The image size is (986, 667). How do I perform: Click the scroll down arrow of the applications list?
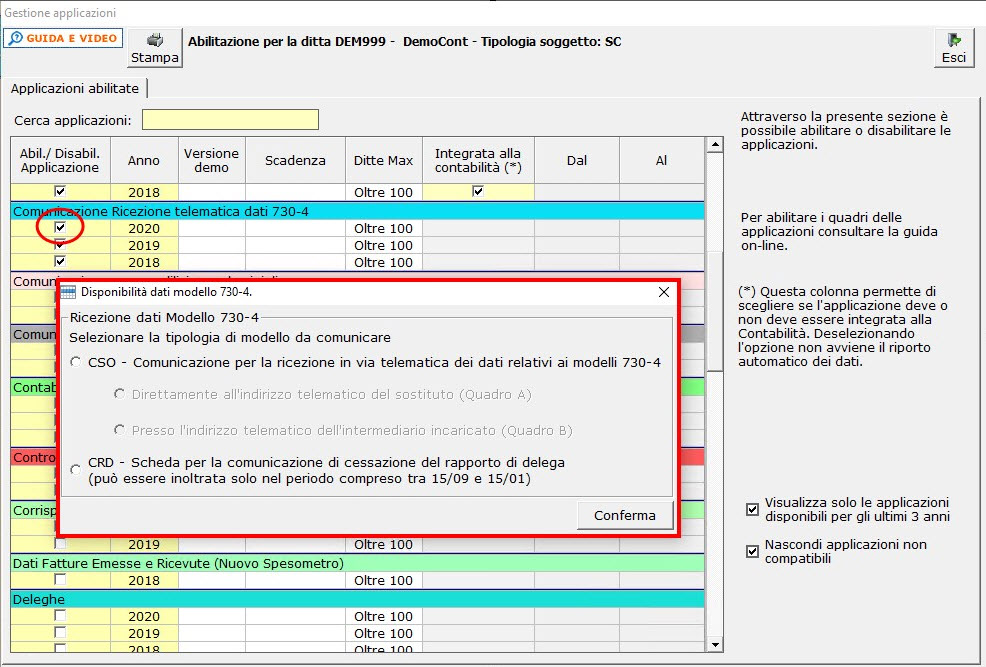(715, 644)
